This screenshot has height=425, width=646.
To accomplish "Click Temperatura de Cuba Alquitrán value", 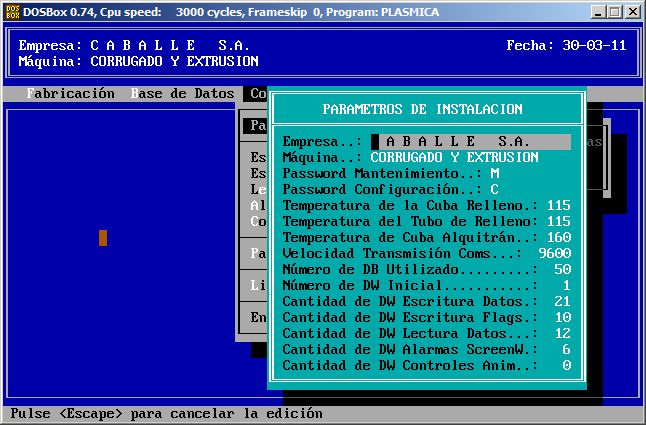I will pyautogui.click(x=558, y=238).
